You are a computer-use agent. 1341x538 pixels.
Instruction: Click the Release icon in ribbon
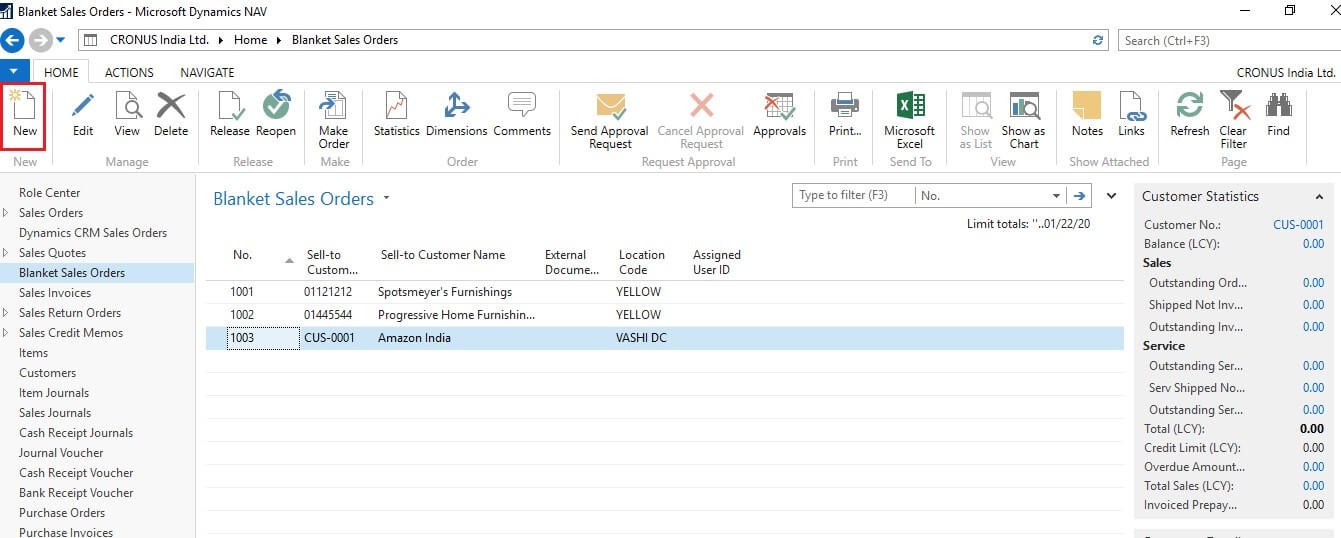tap(229, 115)
